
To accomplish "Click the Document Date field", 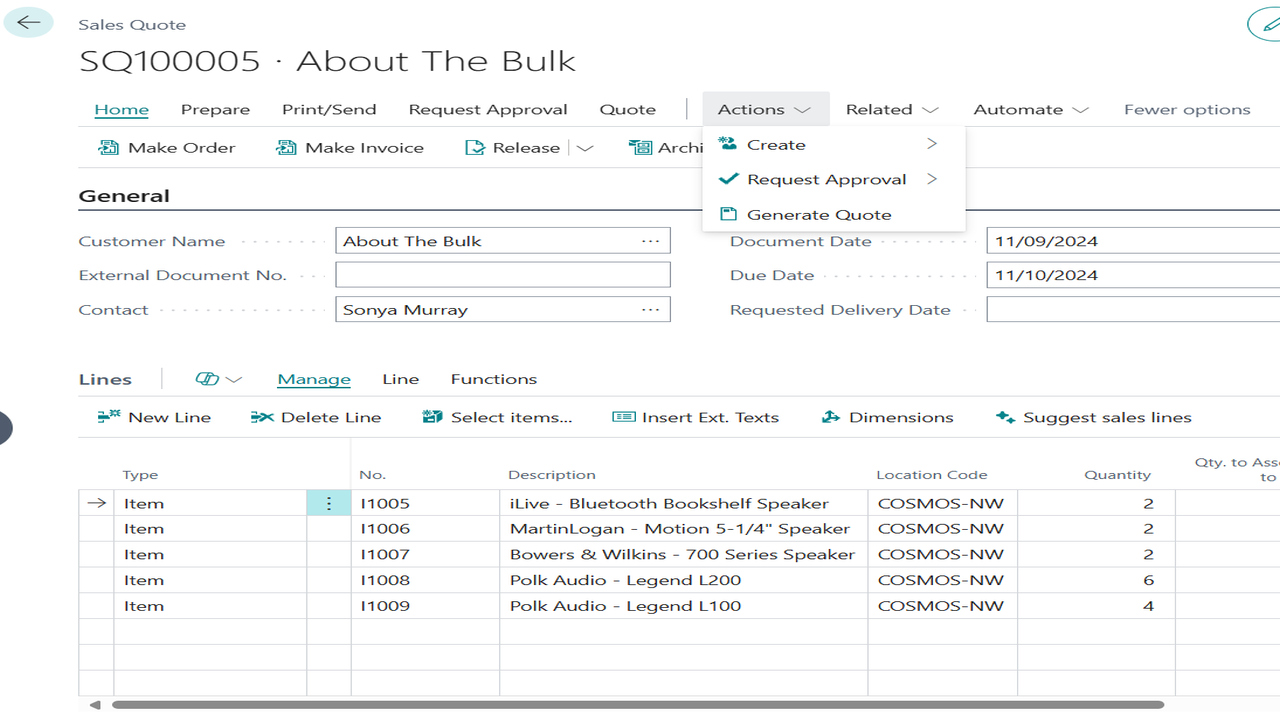I will 1133,241.
